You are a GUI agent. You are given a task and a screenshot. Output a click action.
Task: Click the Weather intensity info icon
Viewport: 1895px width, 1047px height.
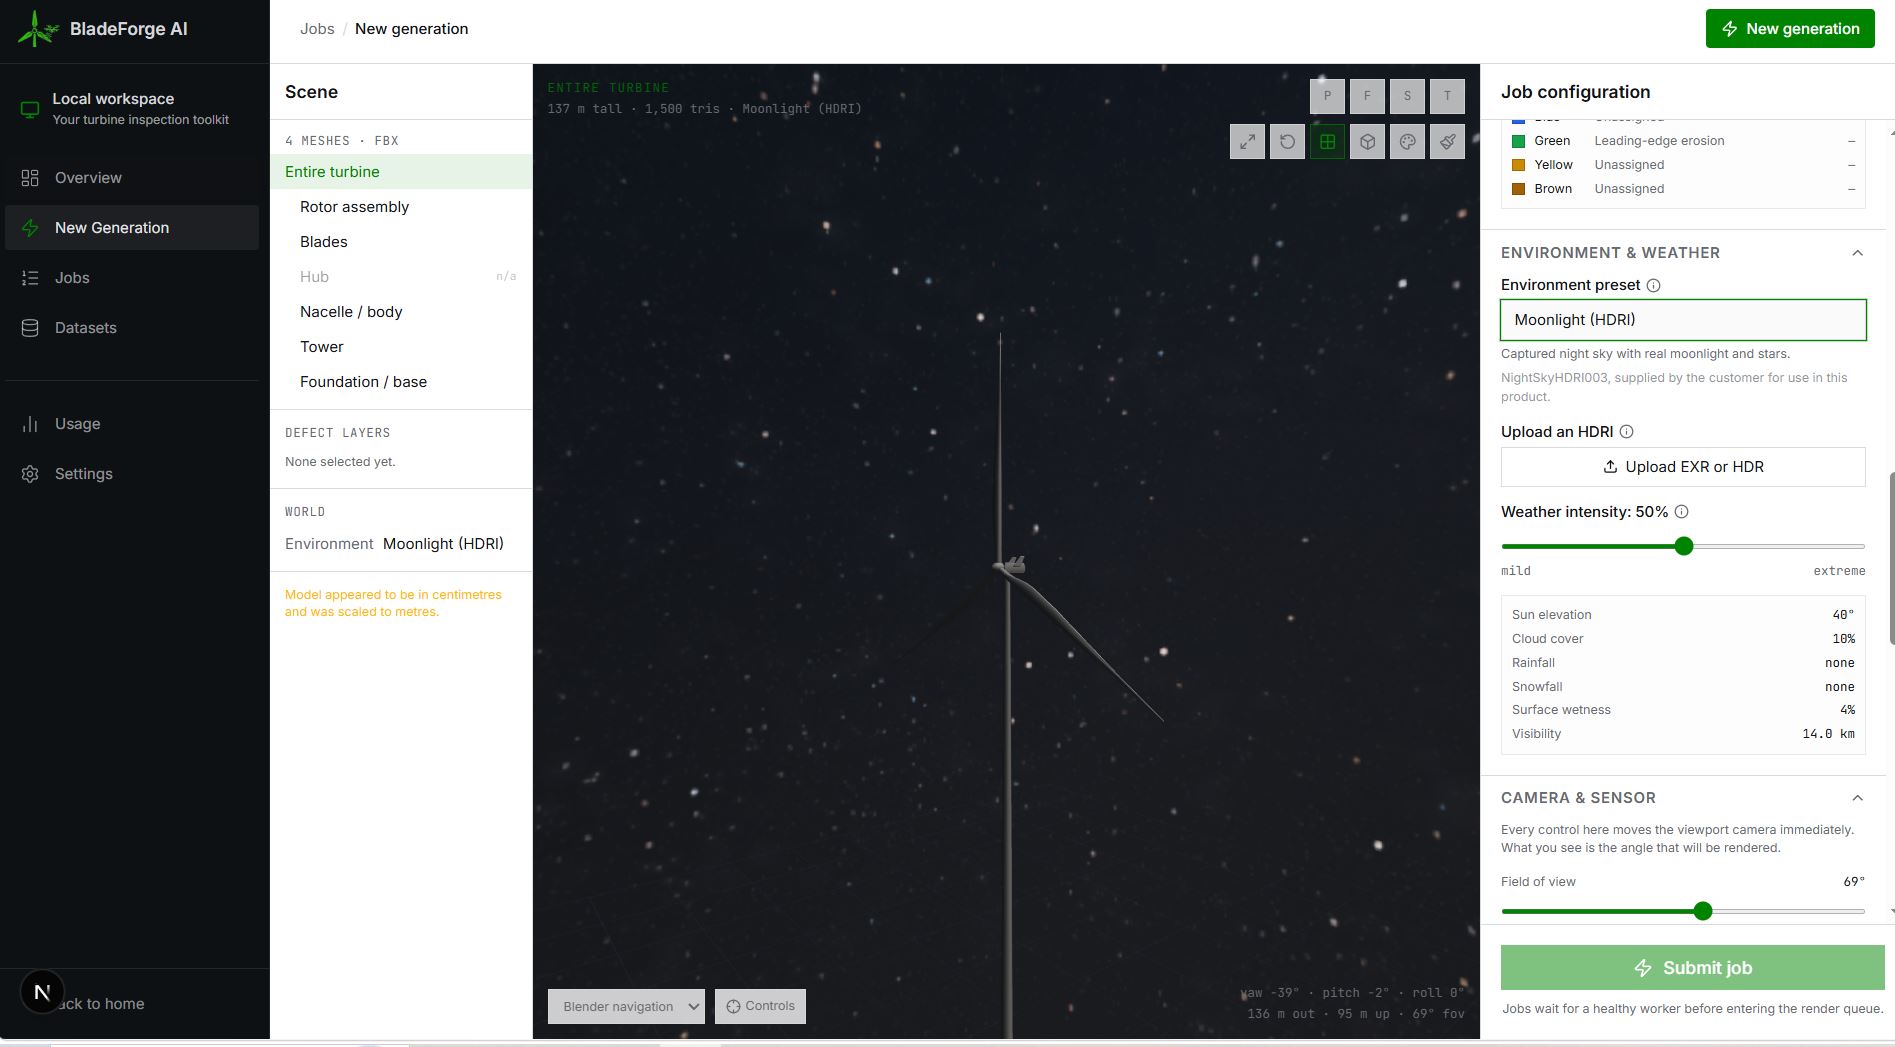[1682, 512]
